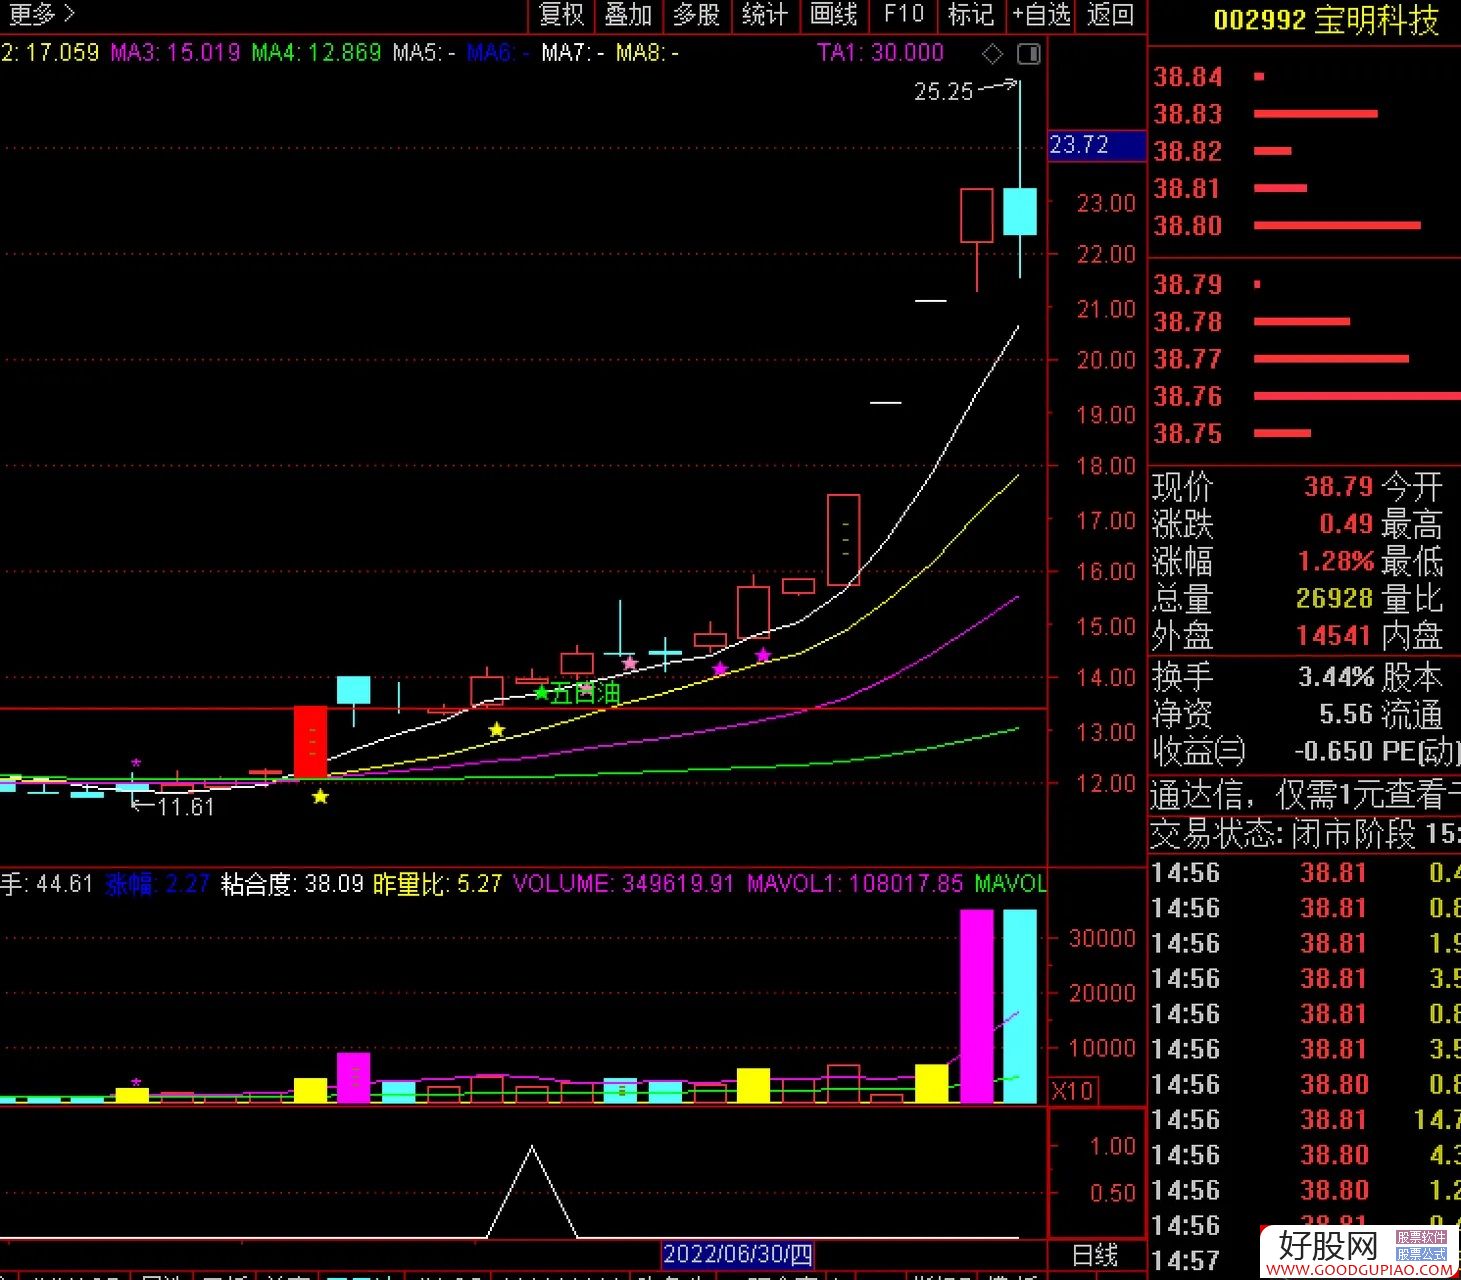Viewport: 1461px width, 1280px height.
Task: Click the 通达信 advertisement text line
Action: tap(1305, 795)
